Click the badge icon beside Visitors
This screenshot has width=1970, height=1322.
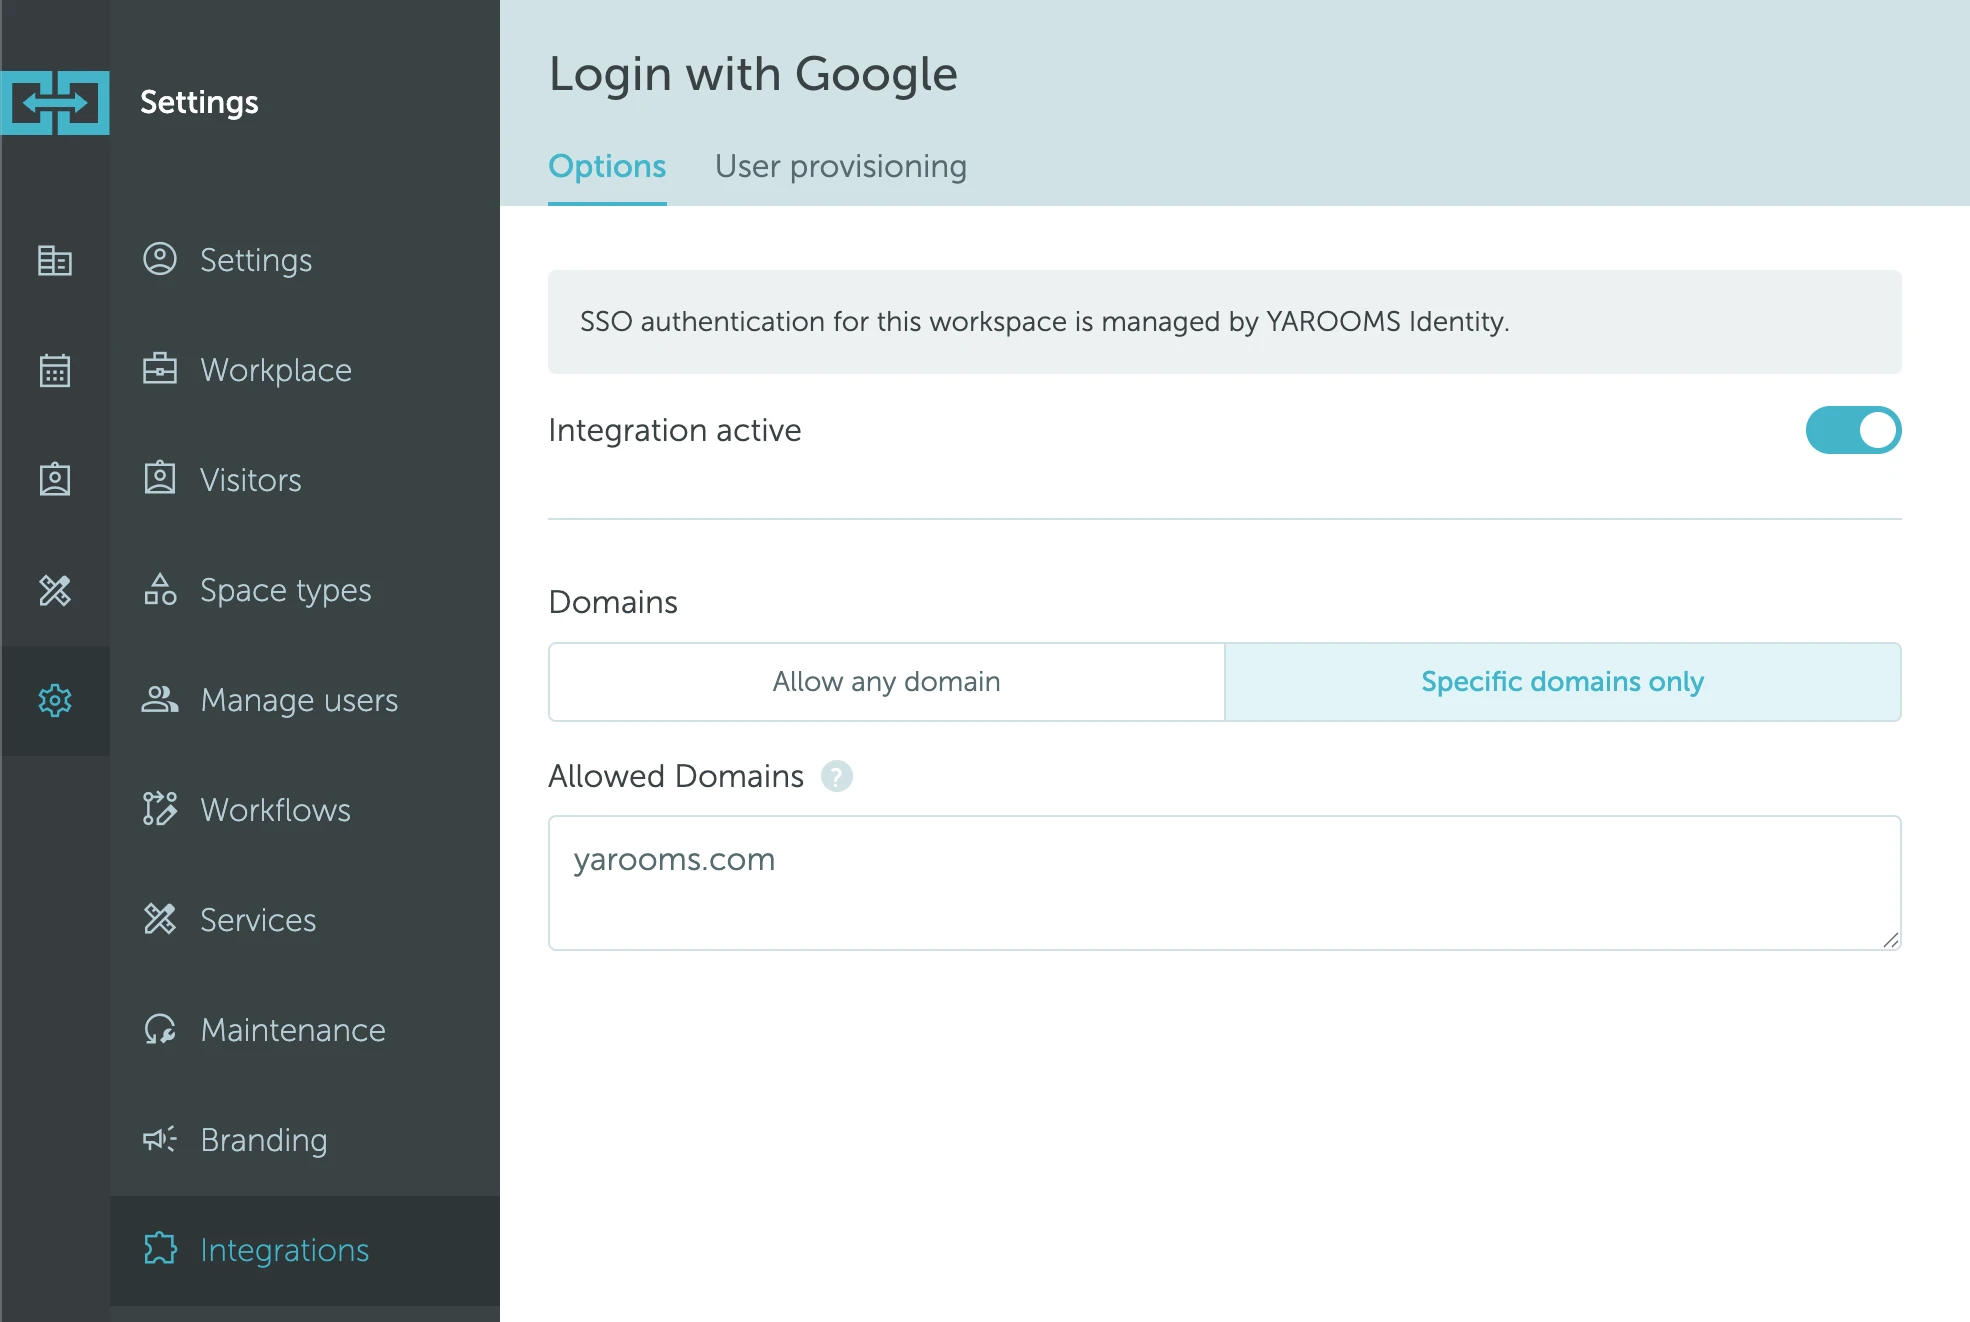pyautogui.click(x=160, y=478)
